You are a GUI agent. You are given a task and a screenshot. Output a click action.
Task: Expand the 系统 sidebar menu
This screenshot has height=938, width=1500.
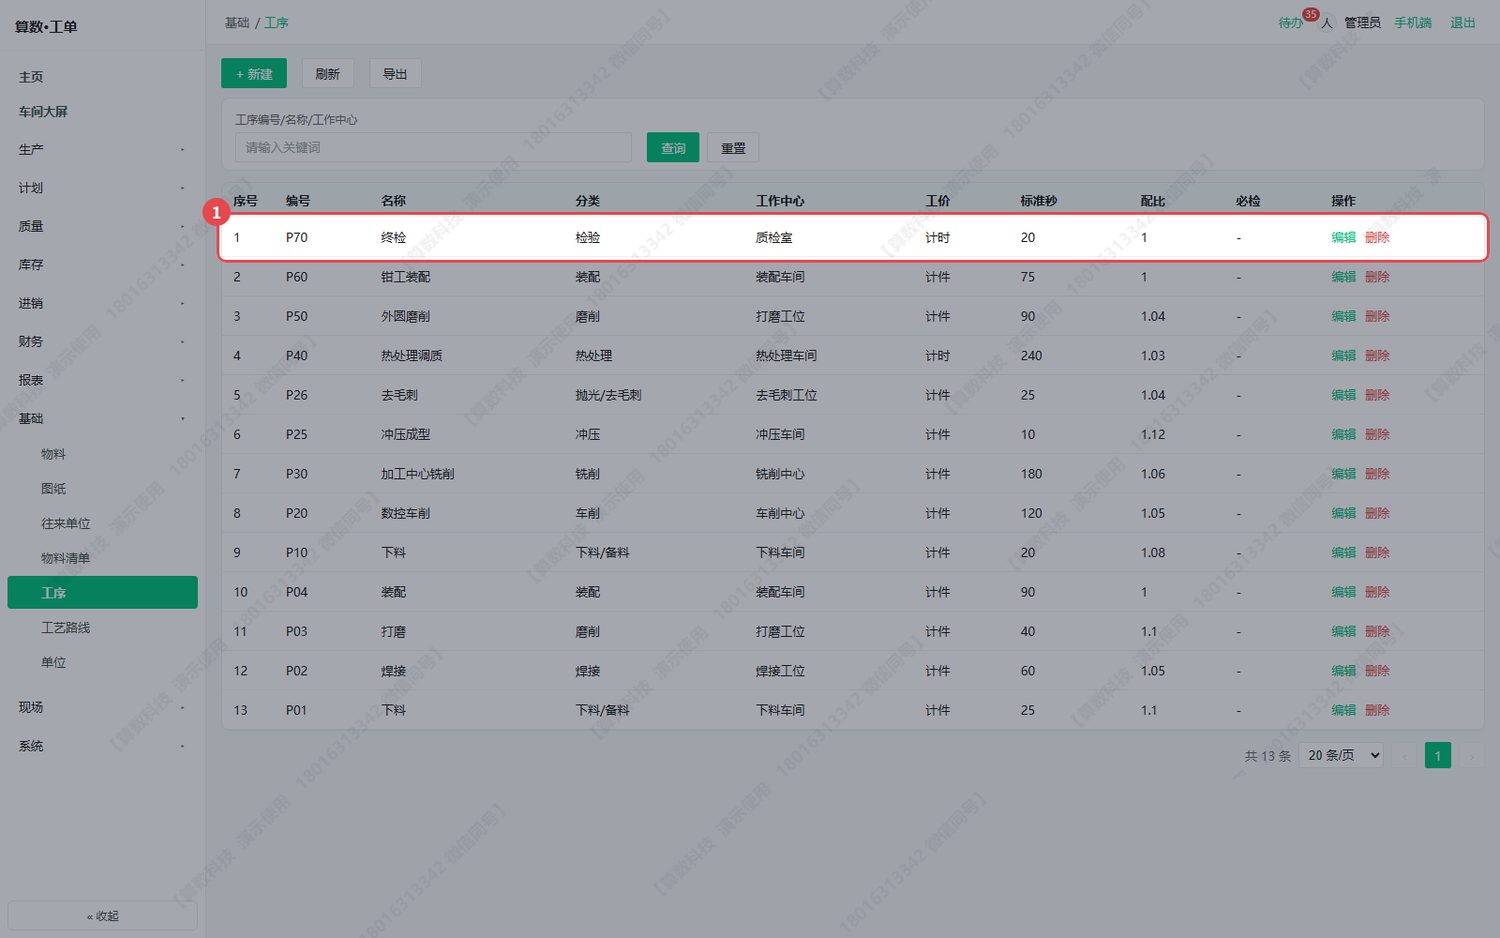(102, 746)
